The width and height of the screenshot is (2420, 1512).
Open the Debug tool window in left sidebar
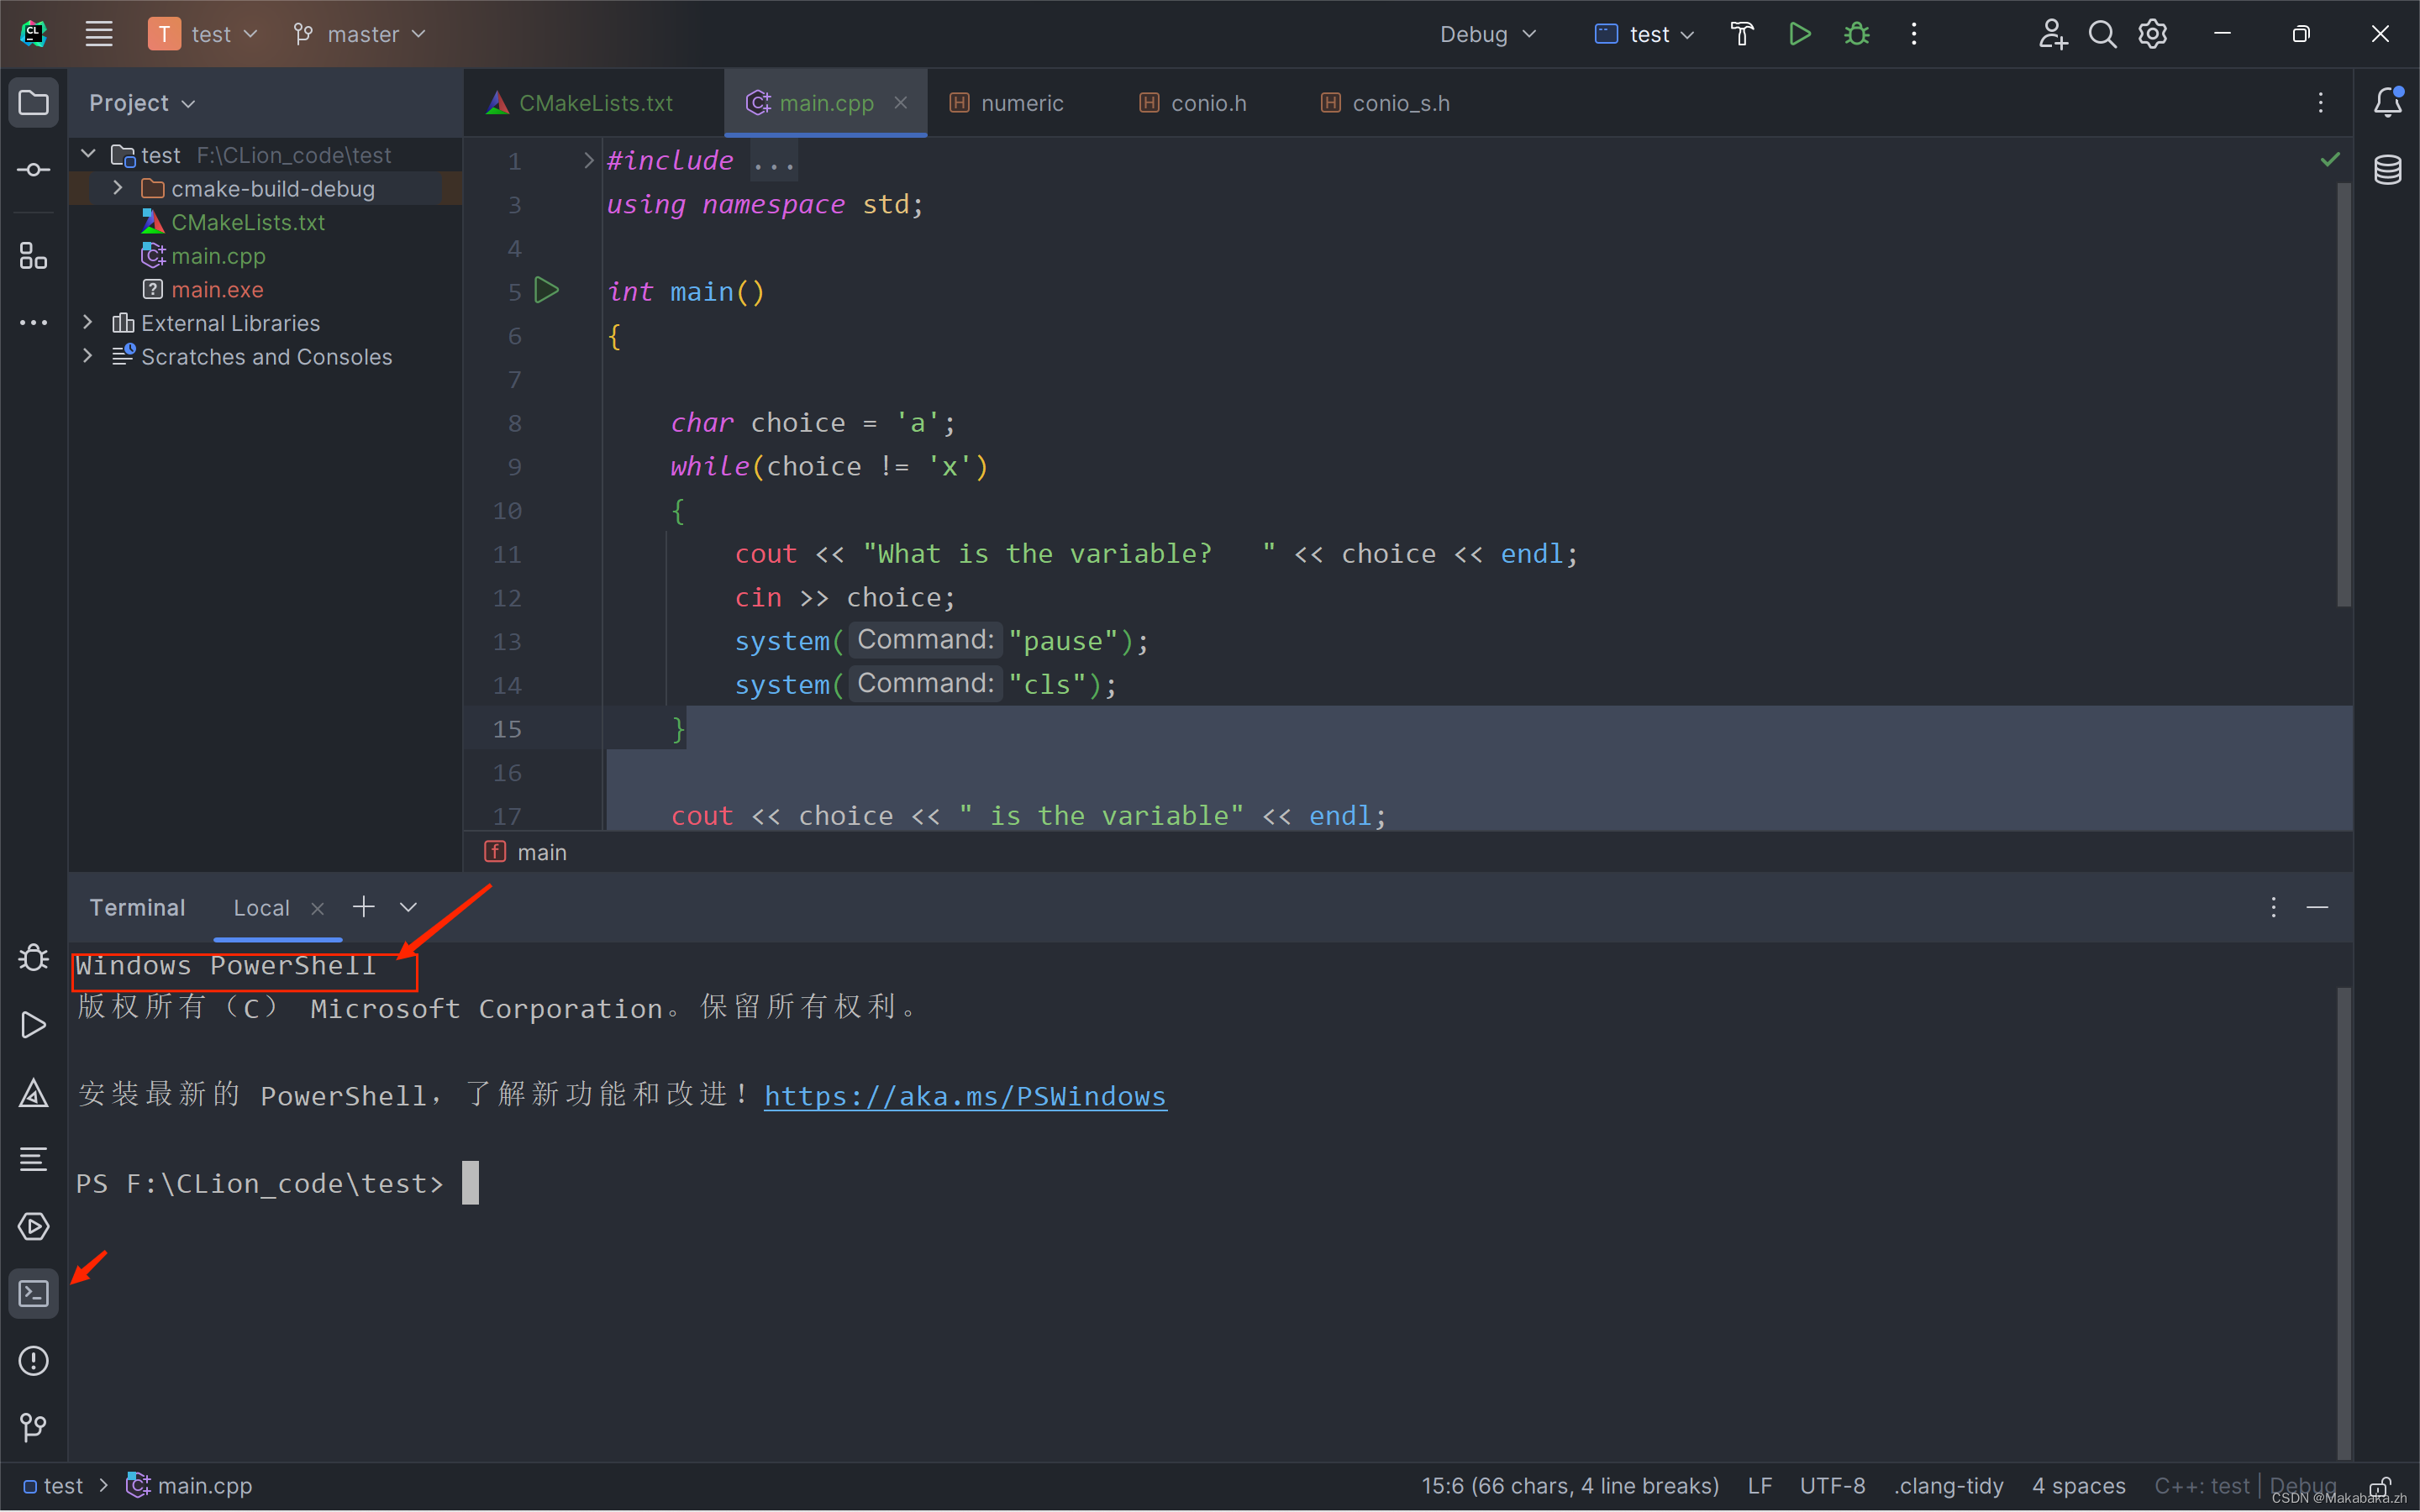[x=33, y=957]
